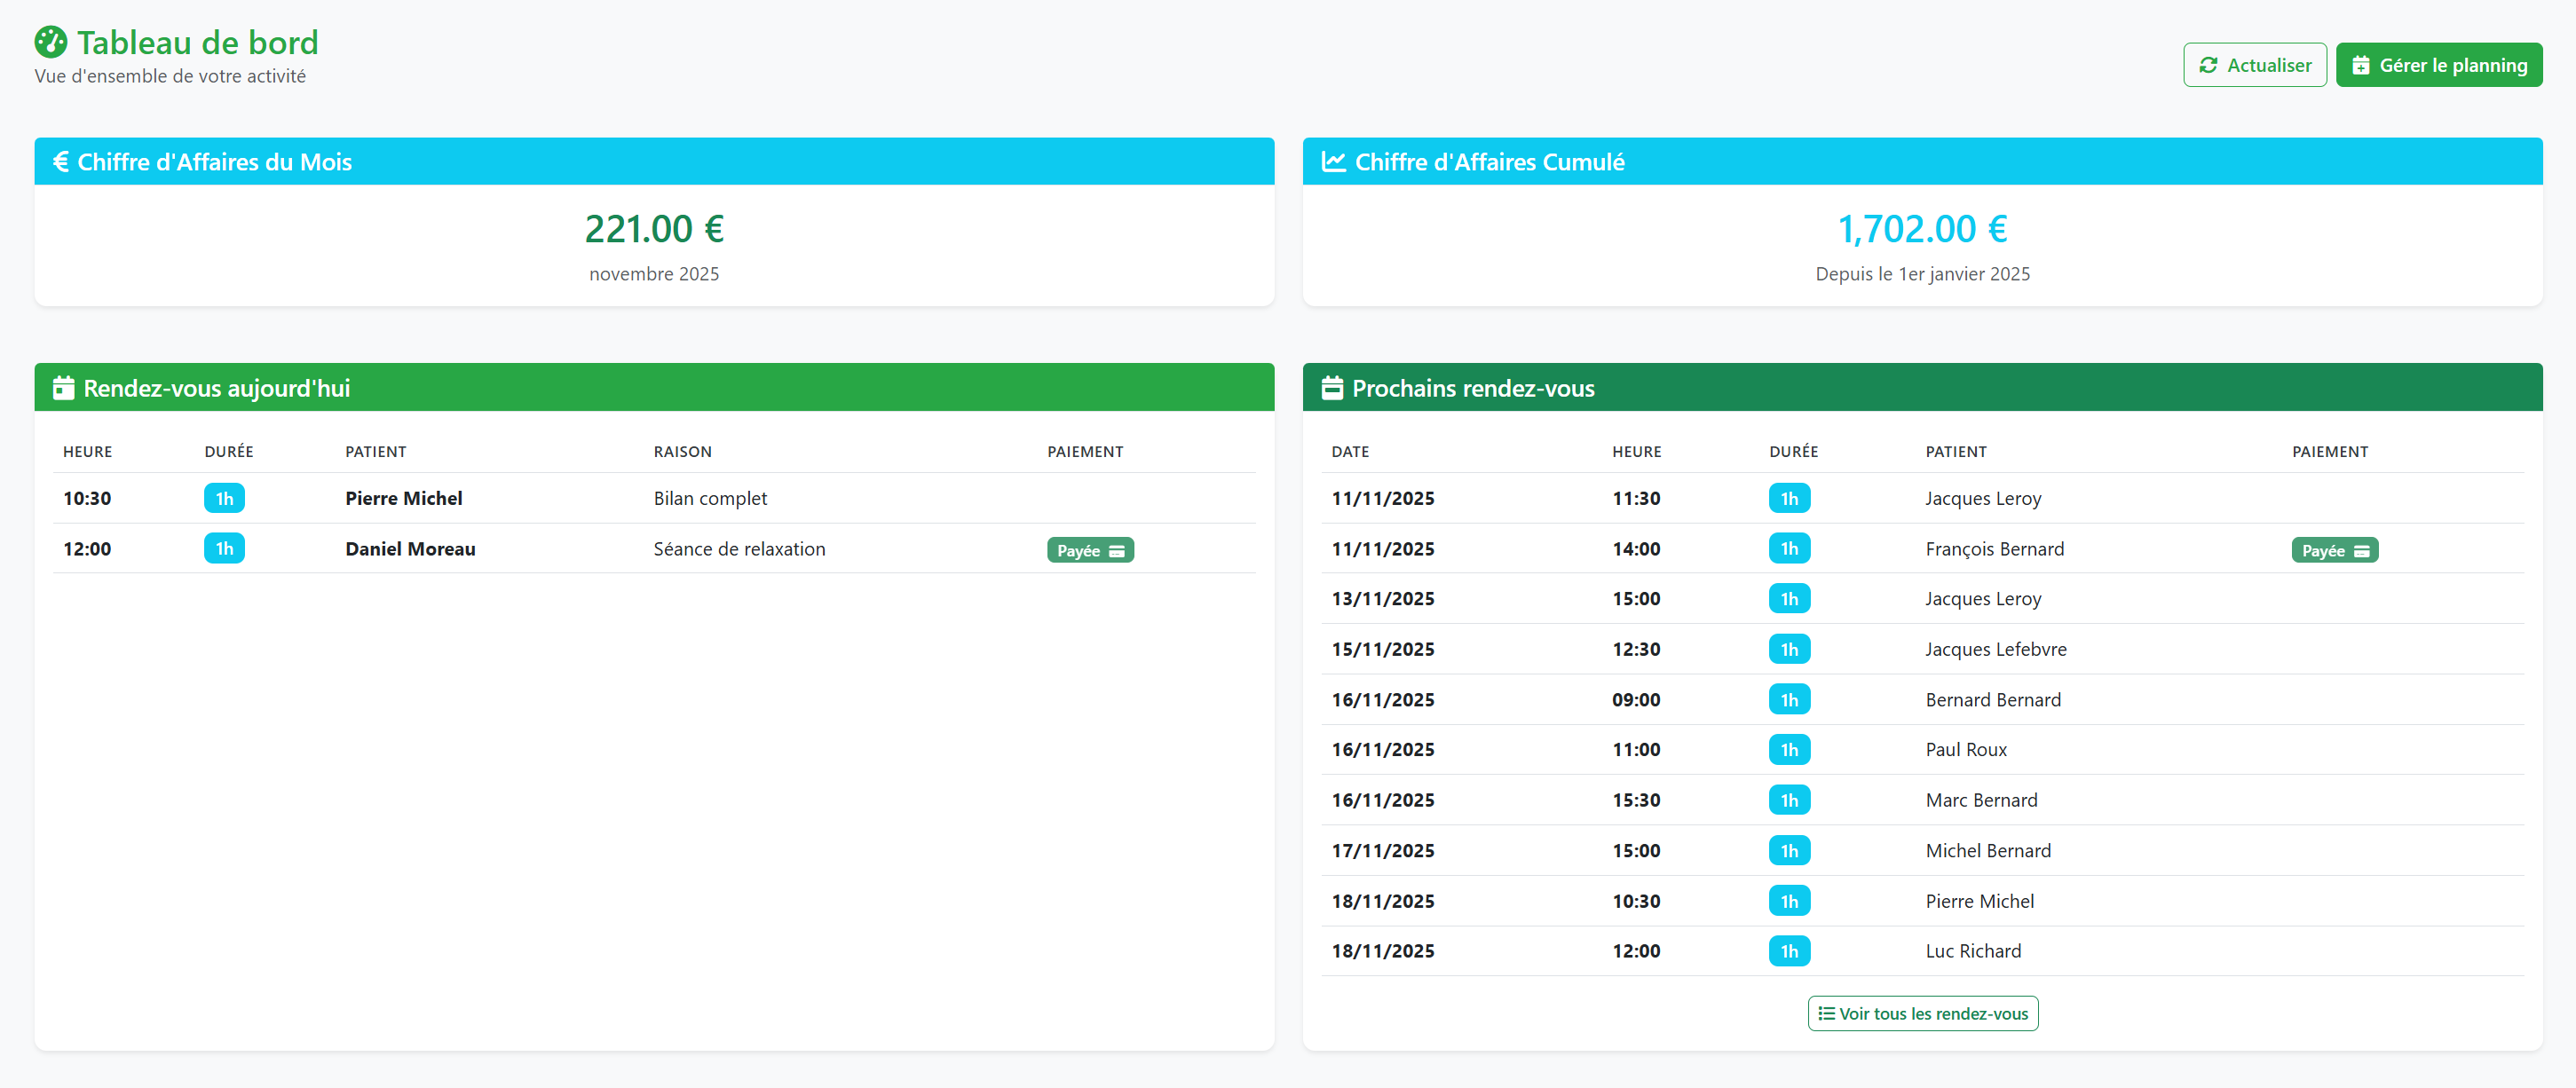The image size is (2576, 1088).
Task: Click the calendar-plus icon in Gérer le planning
Action: click(x=2363, y=64)
